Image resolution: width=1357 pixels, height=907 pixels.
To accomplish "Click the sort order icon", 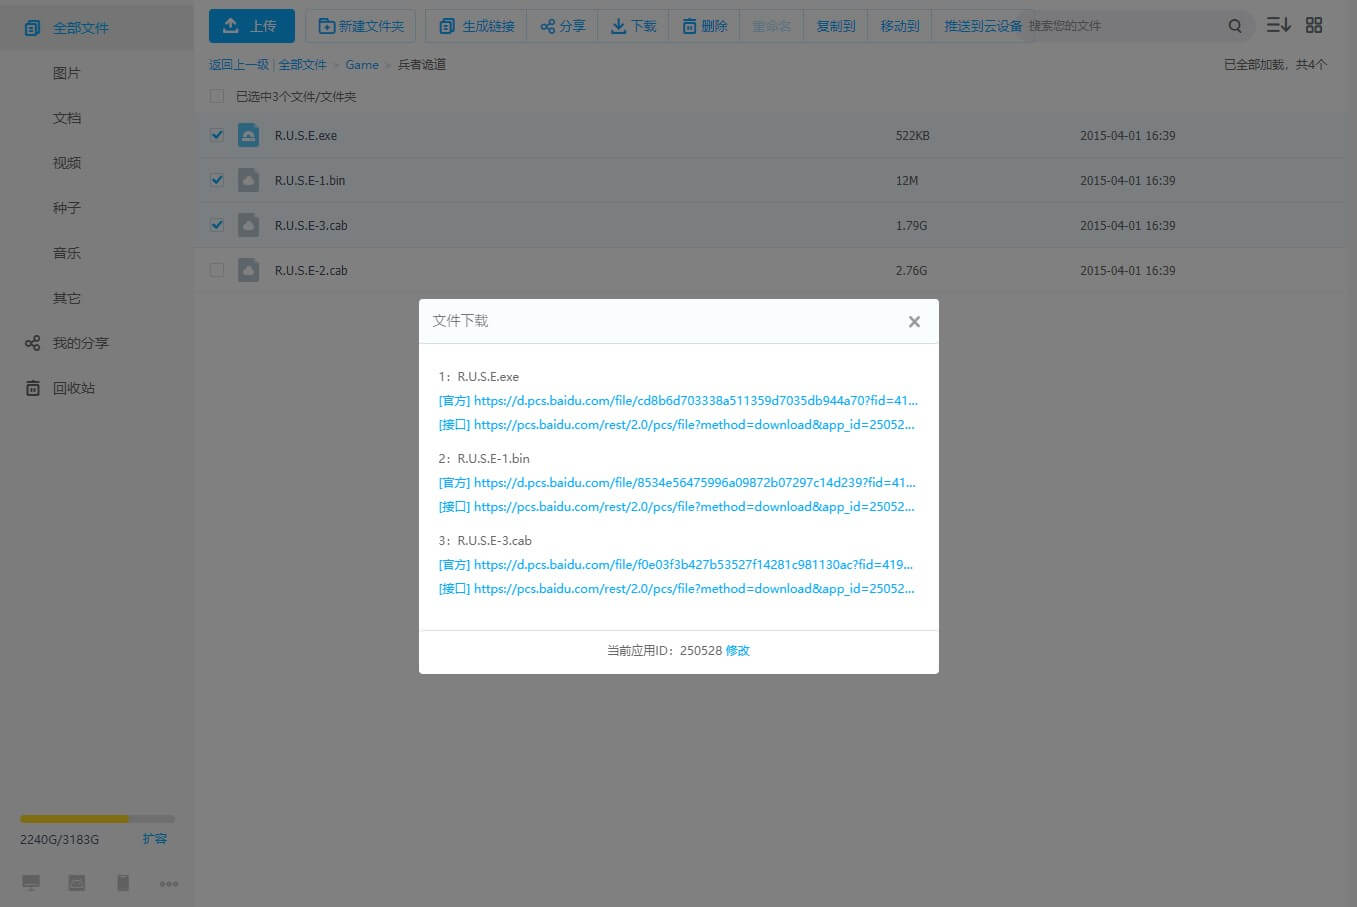I will [x=1278, y=25].
